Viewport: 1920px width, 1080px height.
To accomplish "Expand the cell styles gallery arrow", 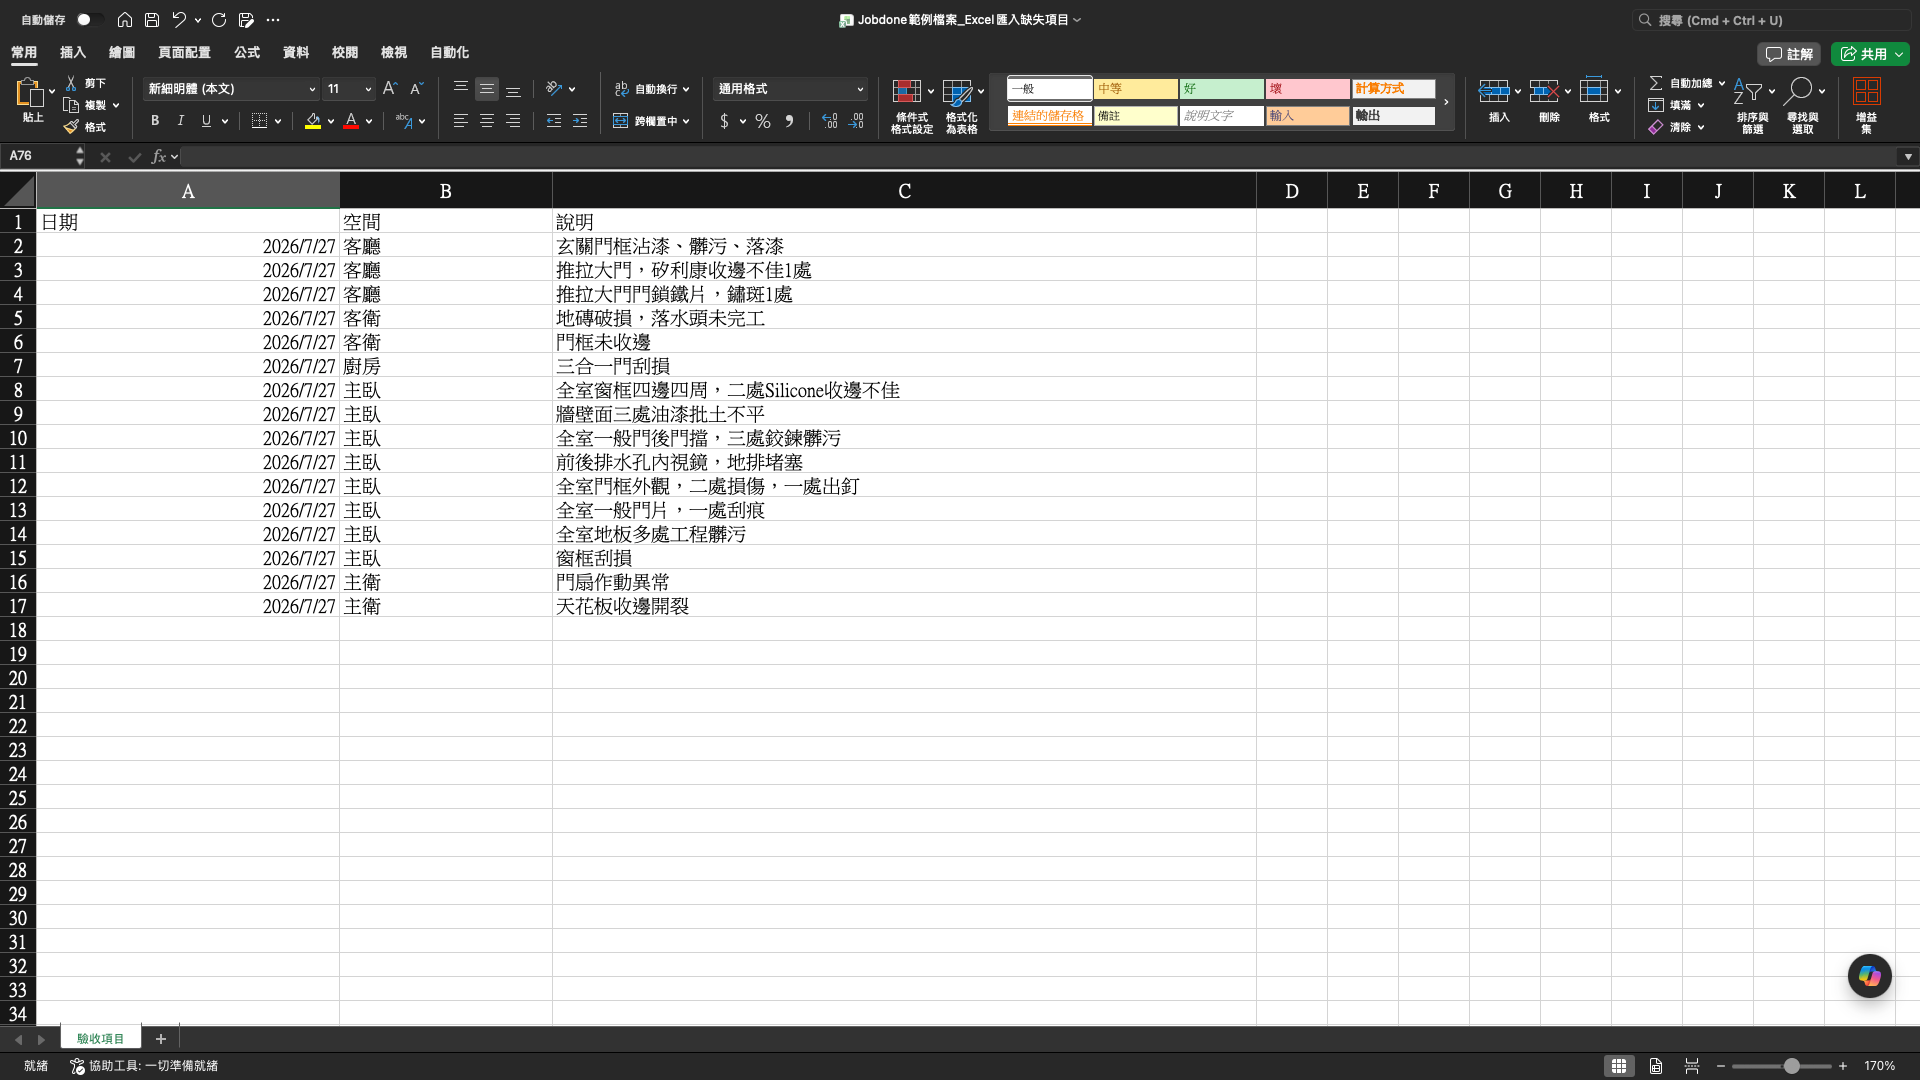I will [x=1446, y=102].
